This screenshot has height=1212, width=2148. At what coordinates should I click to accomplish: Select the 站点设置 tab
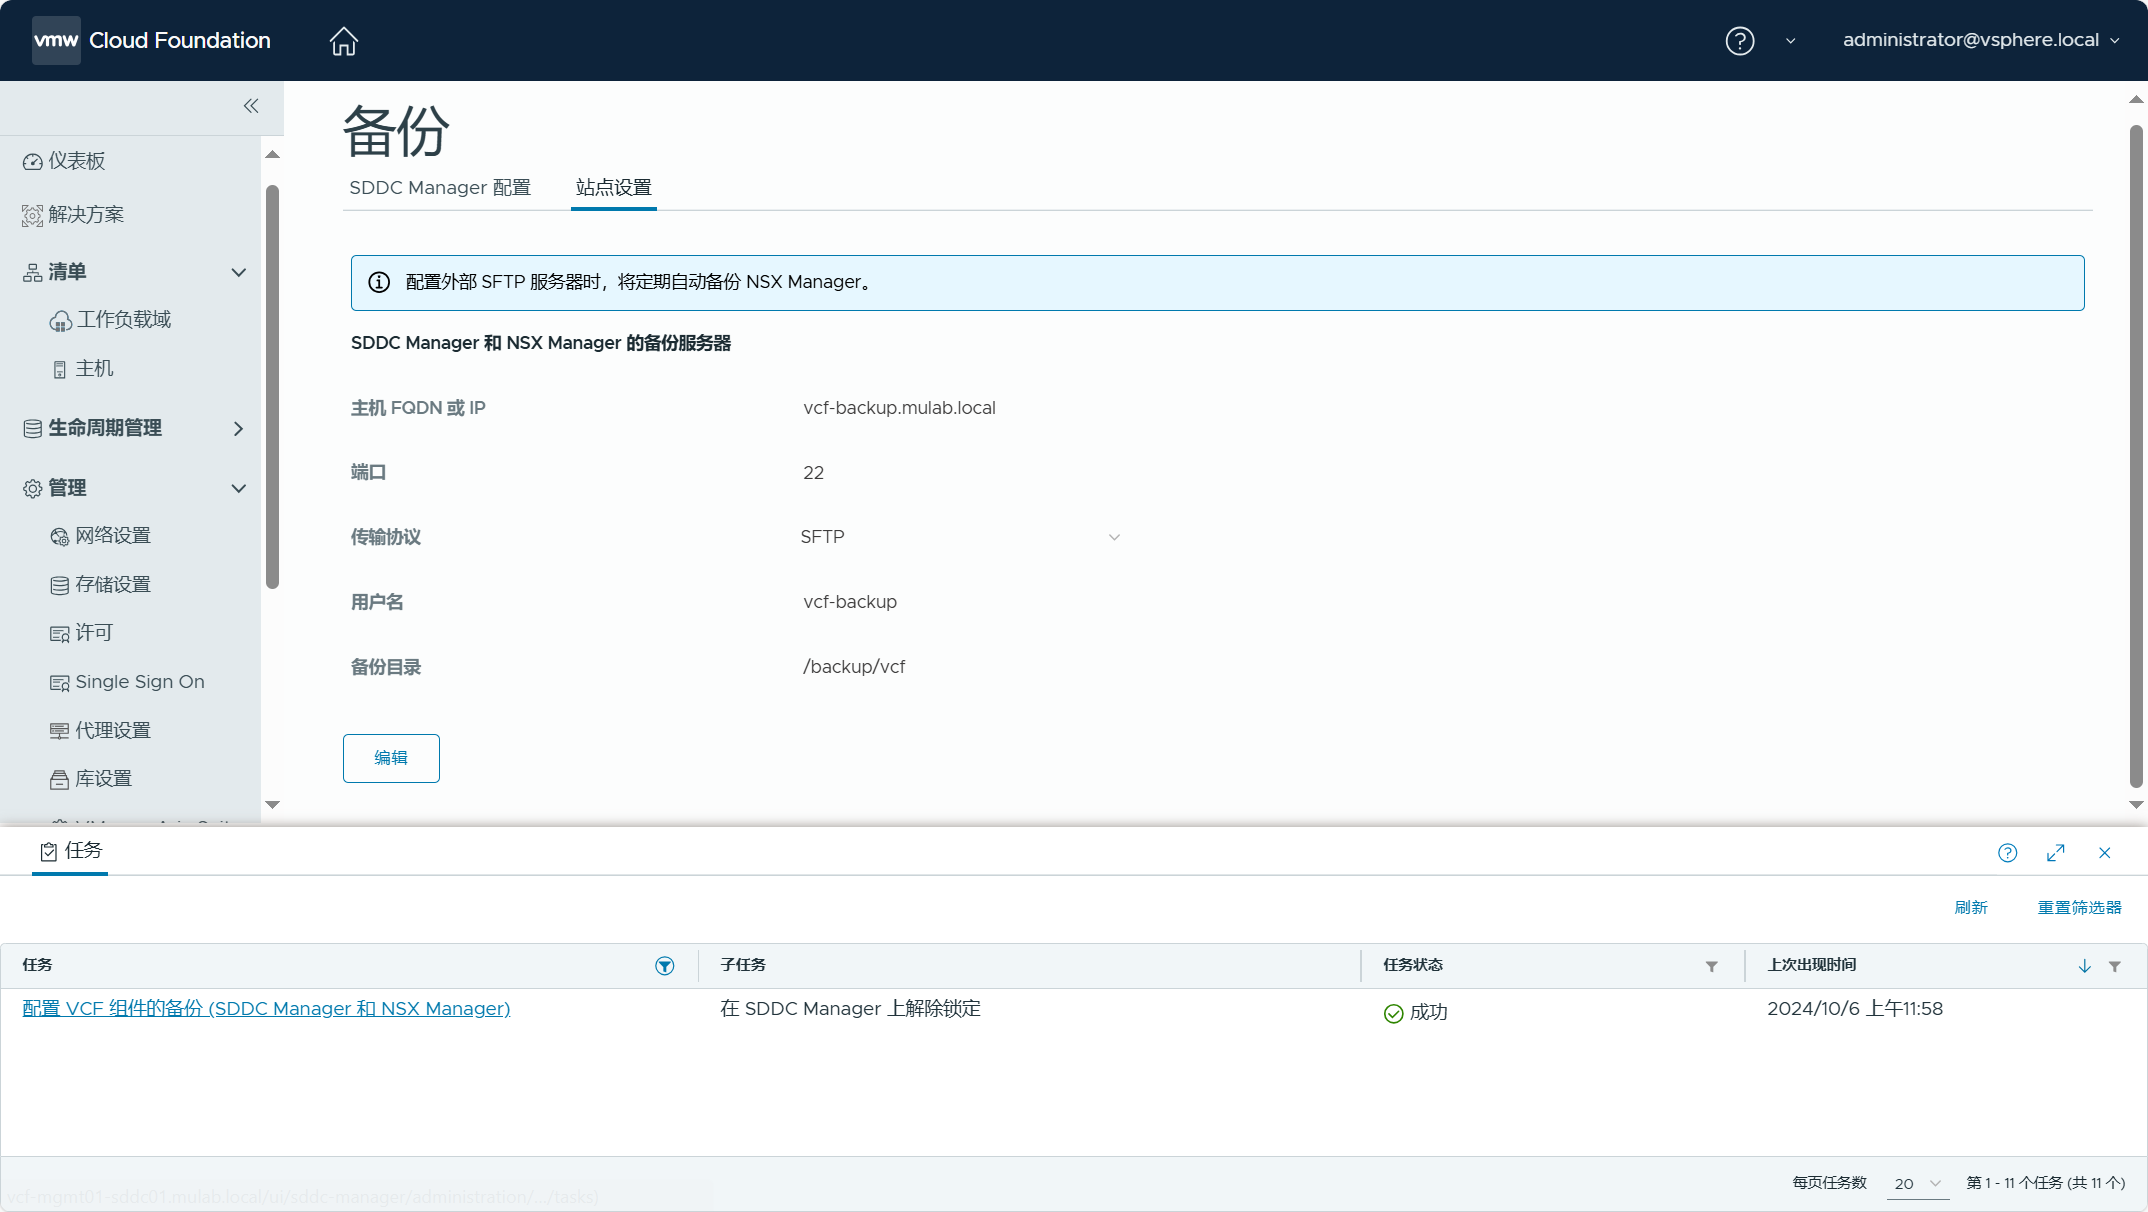coord(613,188)
